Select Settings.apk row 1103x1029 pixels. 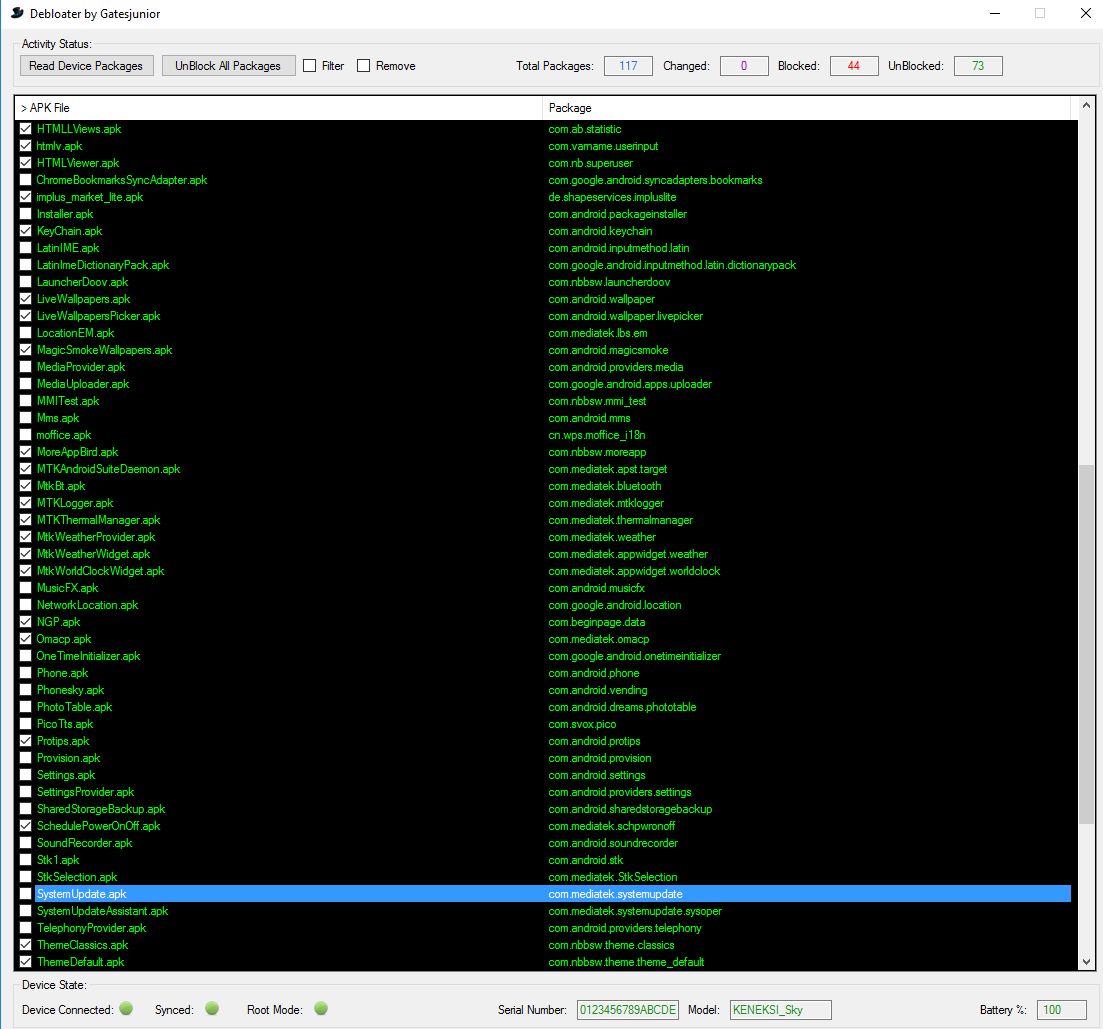coord(543,775)
